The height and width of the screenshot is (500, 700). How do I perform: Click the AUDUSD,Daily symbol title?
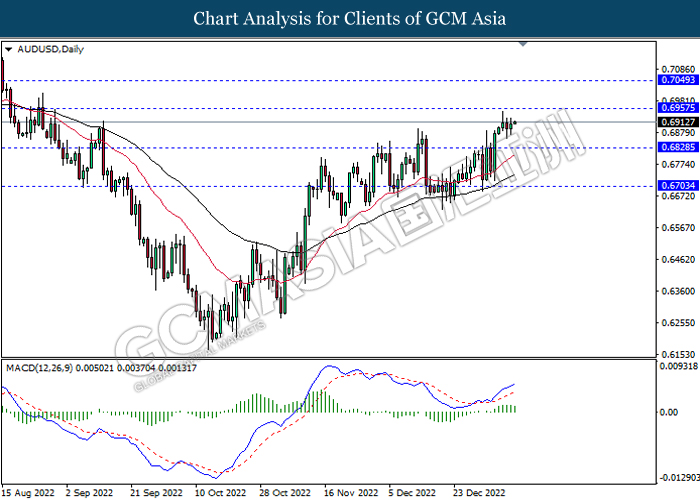(50, 49)
